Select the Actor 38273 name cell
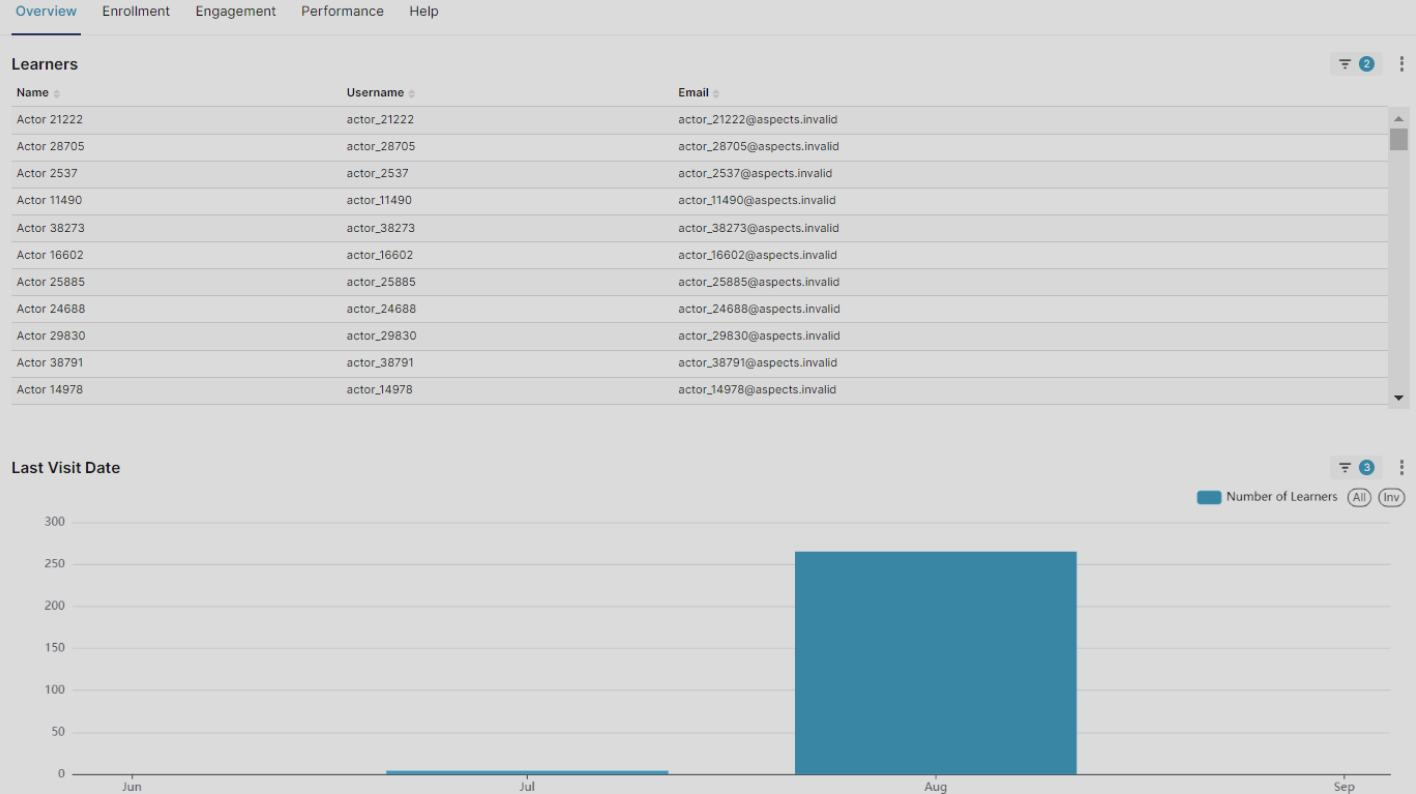 pyautogui.click(x=50, y=228)
